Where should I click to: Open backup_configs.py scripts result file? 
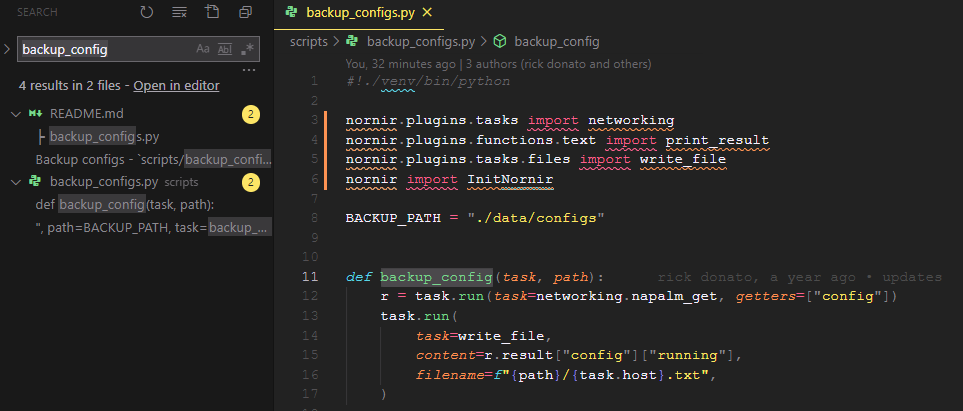104,182
